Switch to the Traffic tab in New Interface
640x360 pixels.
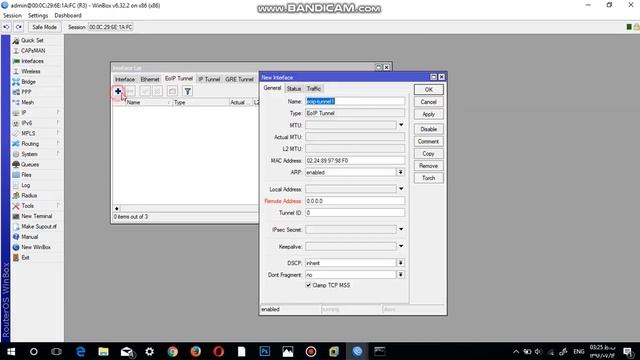313,89
